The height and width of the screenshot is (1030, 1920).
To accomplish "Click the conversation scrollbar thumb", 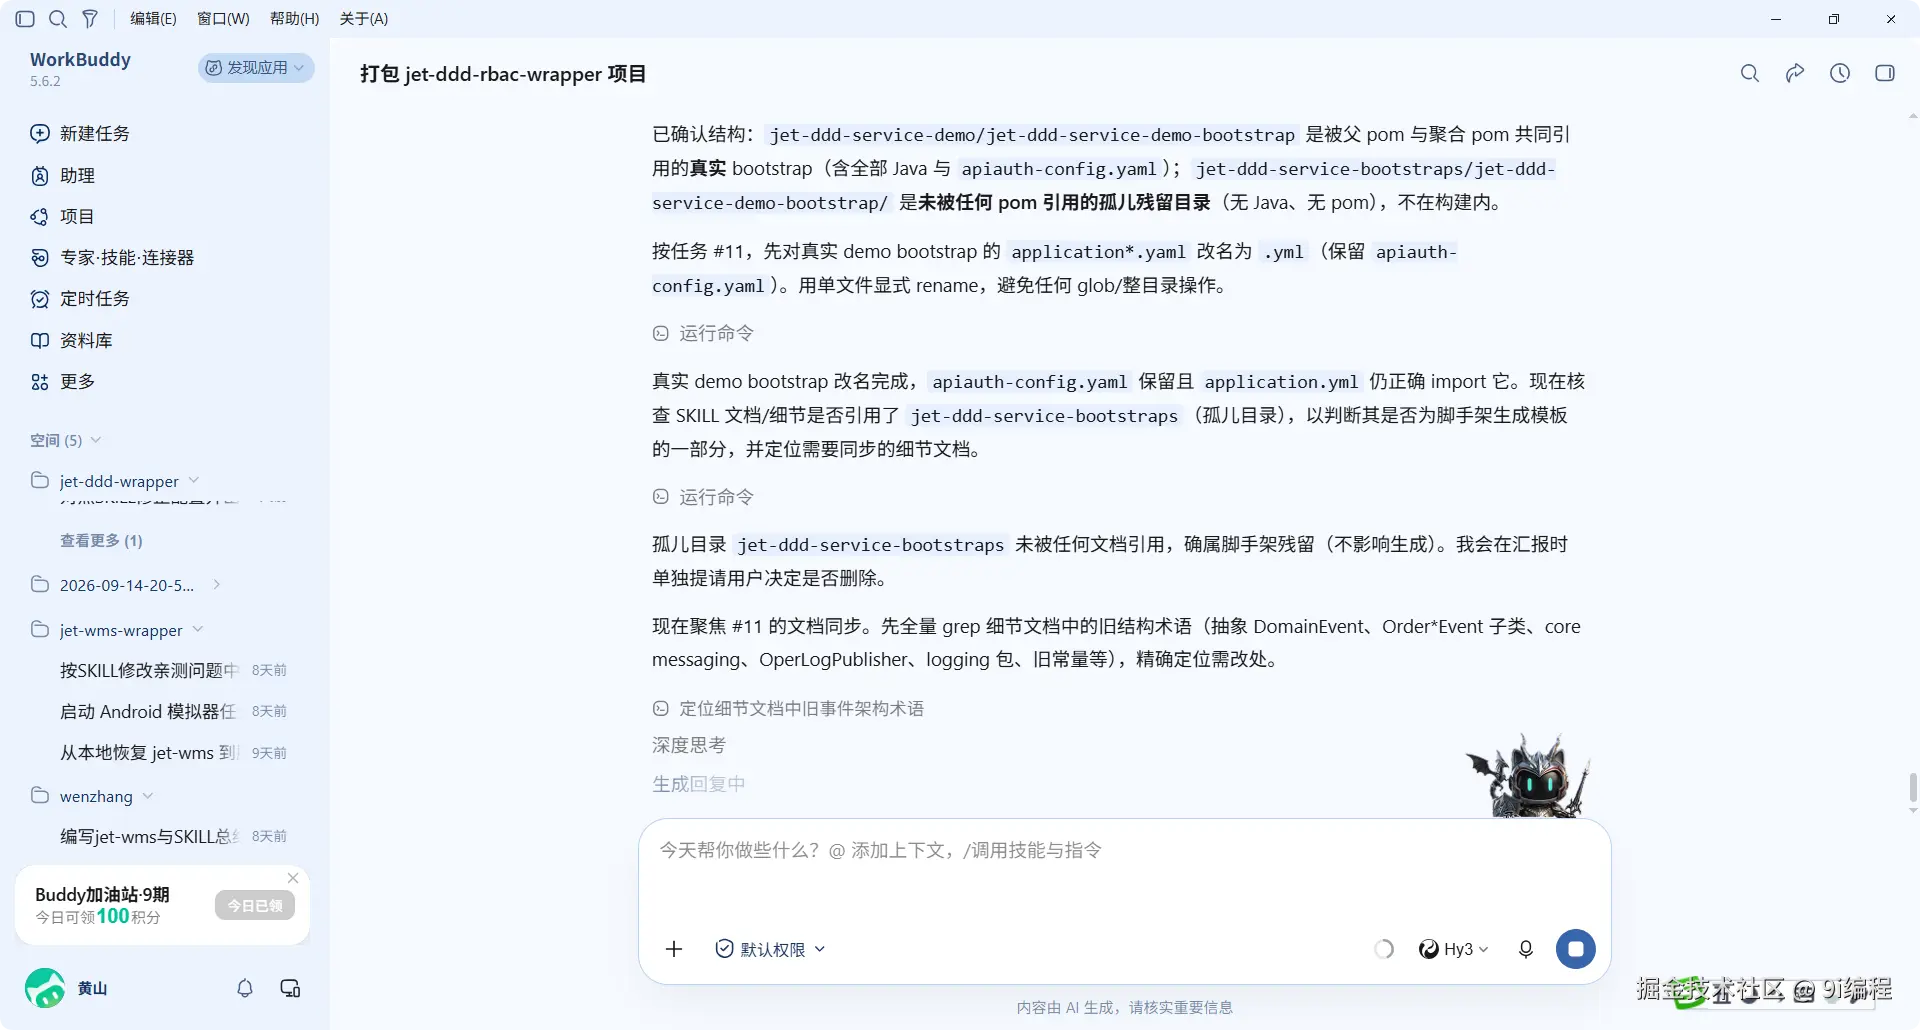I will click(x=1913, y=787).
